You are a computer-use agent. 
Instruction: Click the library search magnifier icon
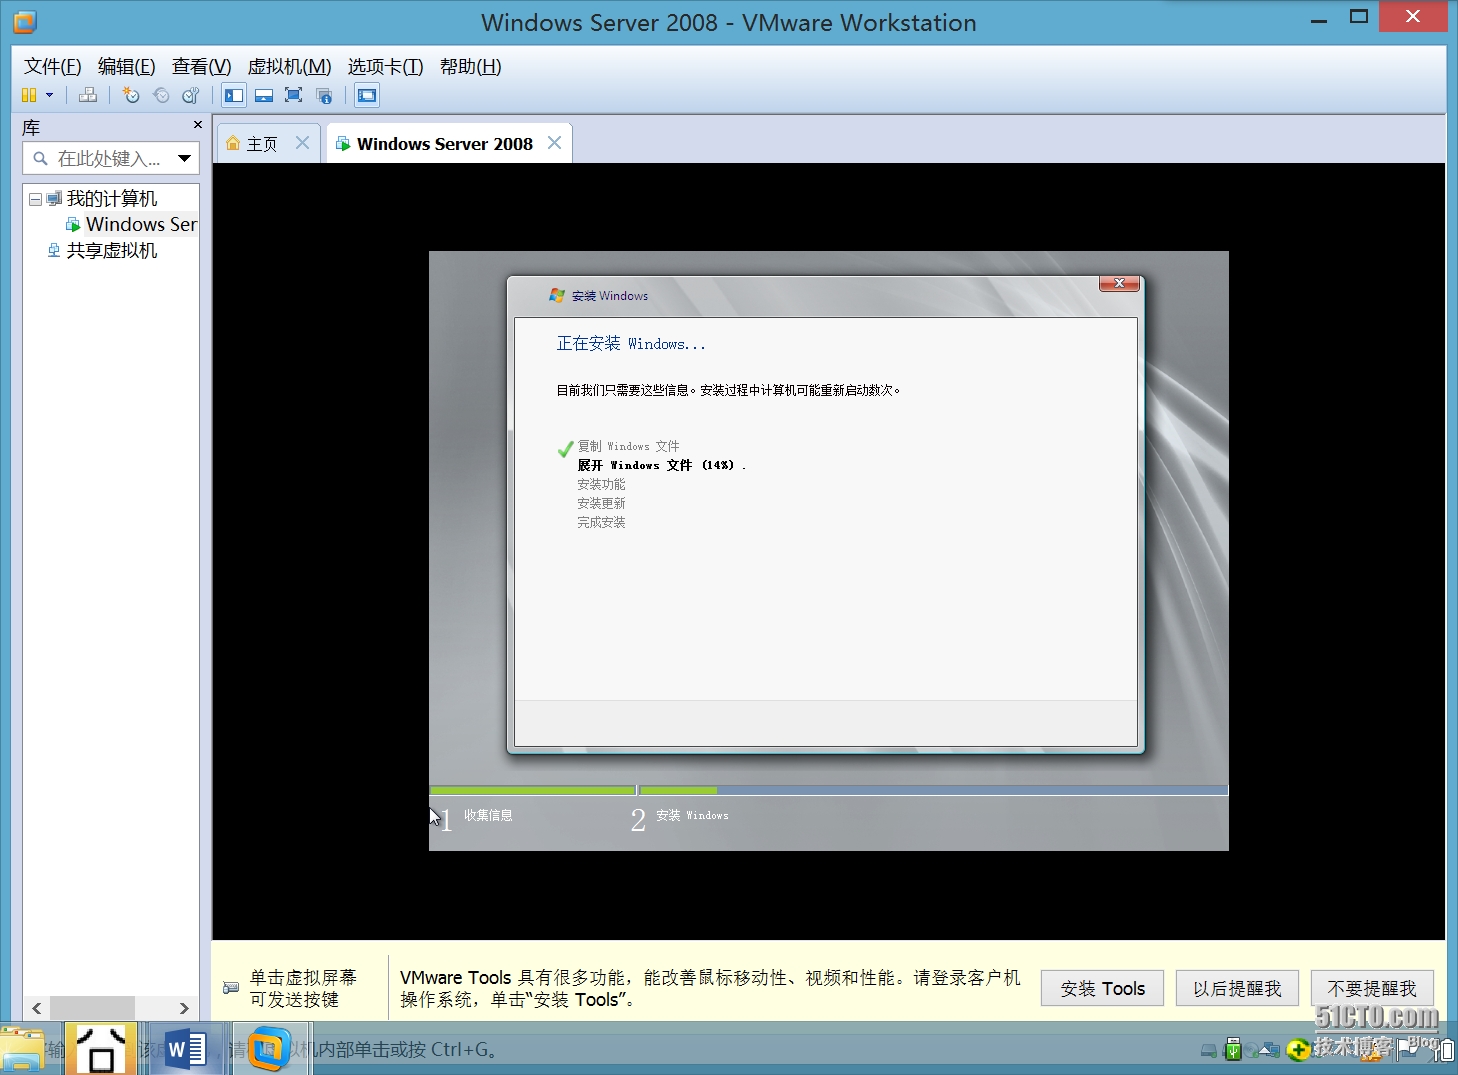[40, 158]
